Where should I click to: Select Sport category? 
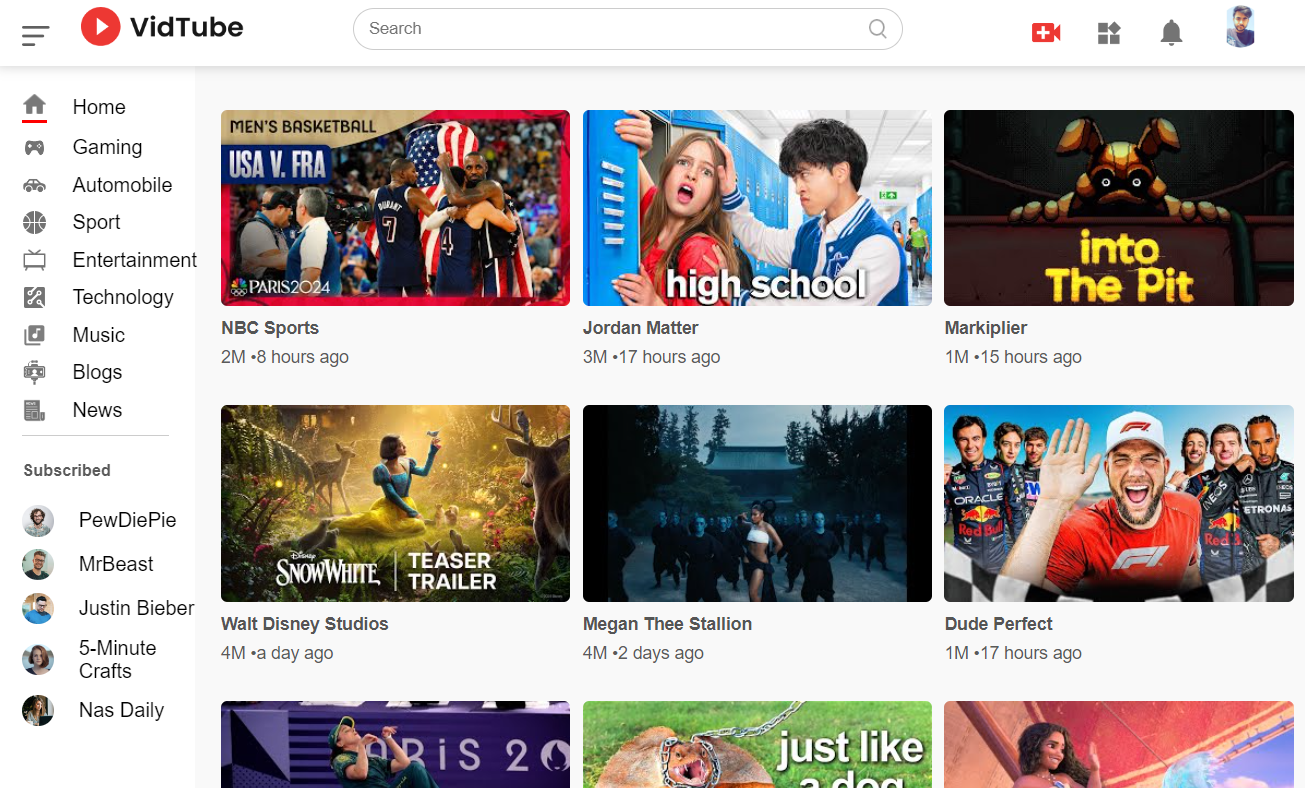[x=96, y=222]
